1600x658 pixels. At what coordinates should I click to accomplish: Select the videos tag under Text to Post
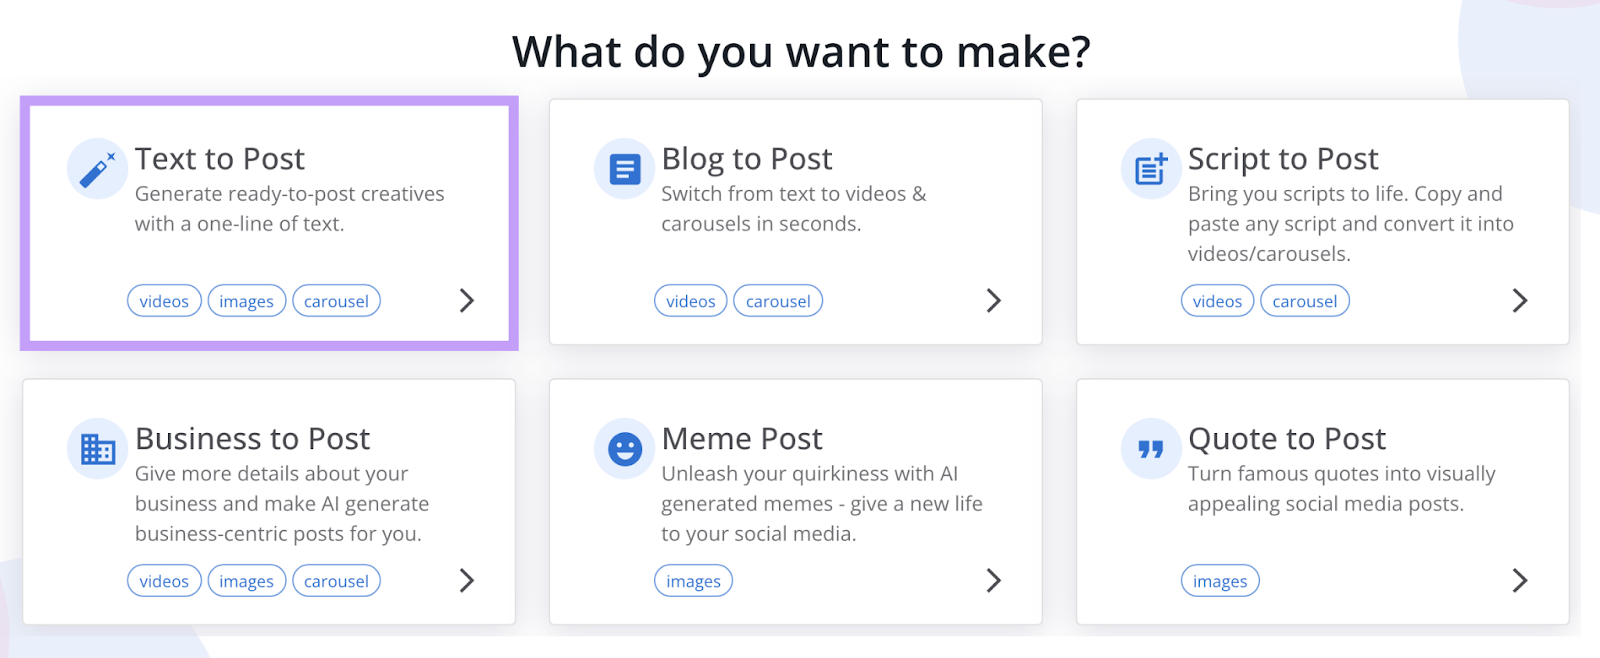point(163,300)
